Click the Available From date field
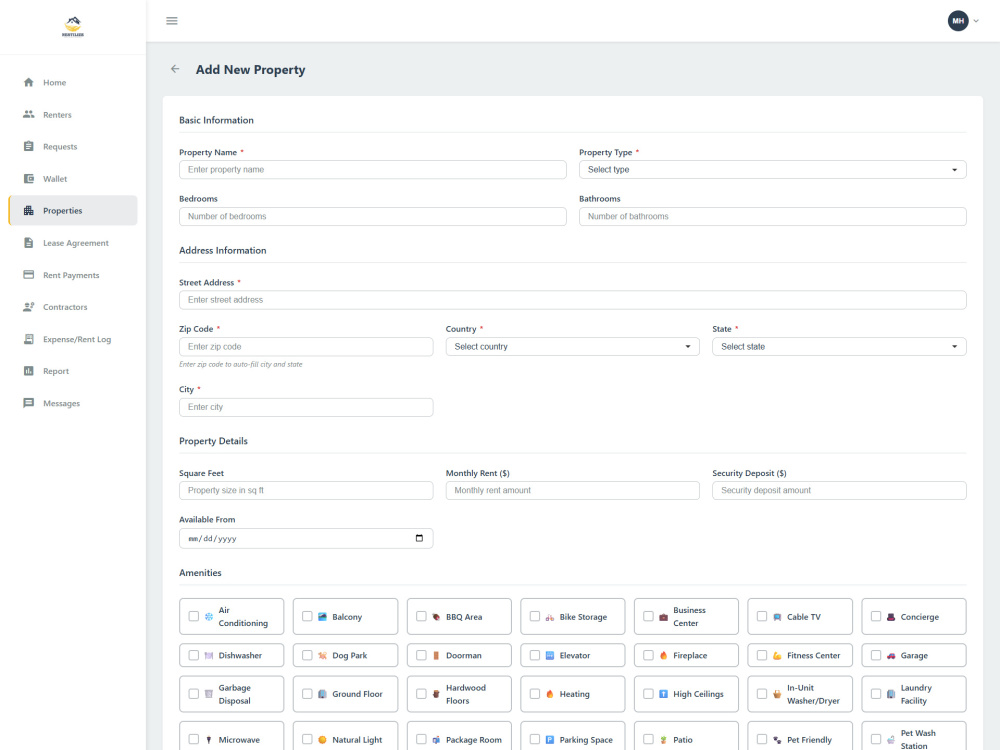This screenshot has height=750, width=1000. [306, 538]
